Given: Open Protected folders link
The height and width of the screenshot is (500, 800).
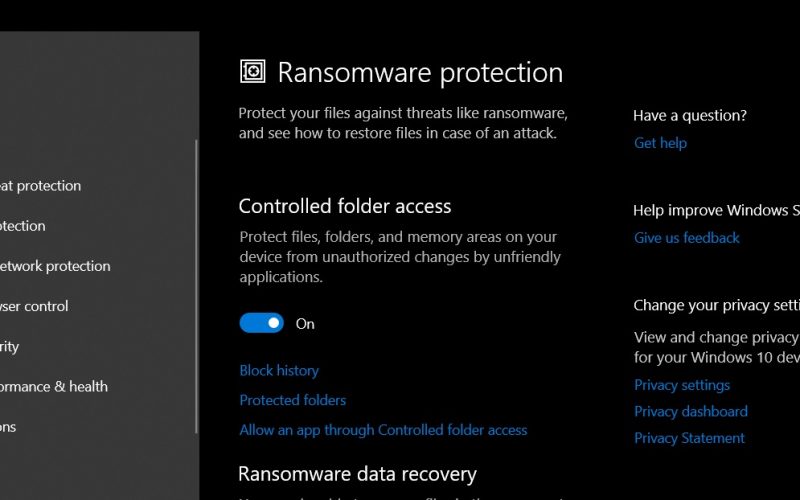Looking at the screenshot, I should 292,400.
